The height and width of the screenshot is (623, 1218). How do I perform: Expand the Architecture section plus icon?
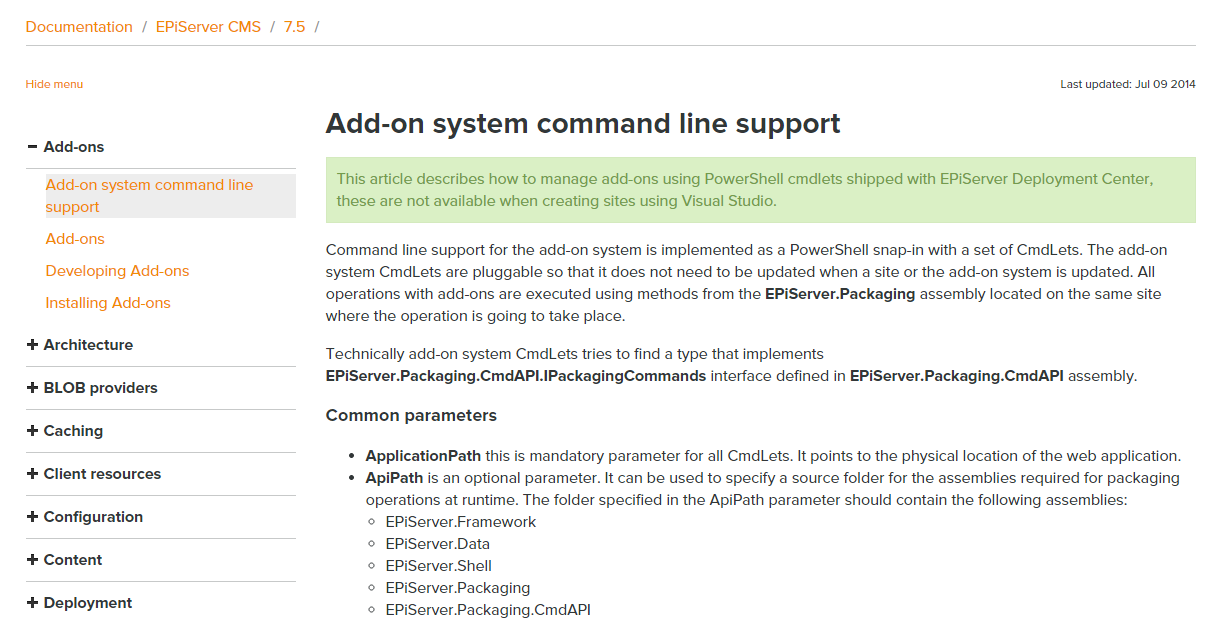[x=33, y=345]
